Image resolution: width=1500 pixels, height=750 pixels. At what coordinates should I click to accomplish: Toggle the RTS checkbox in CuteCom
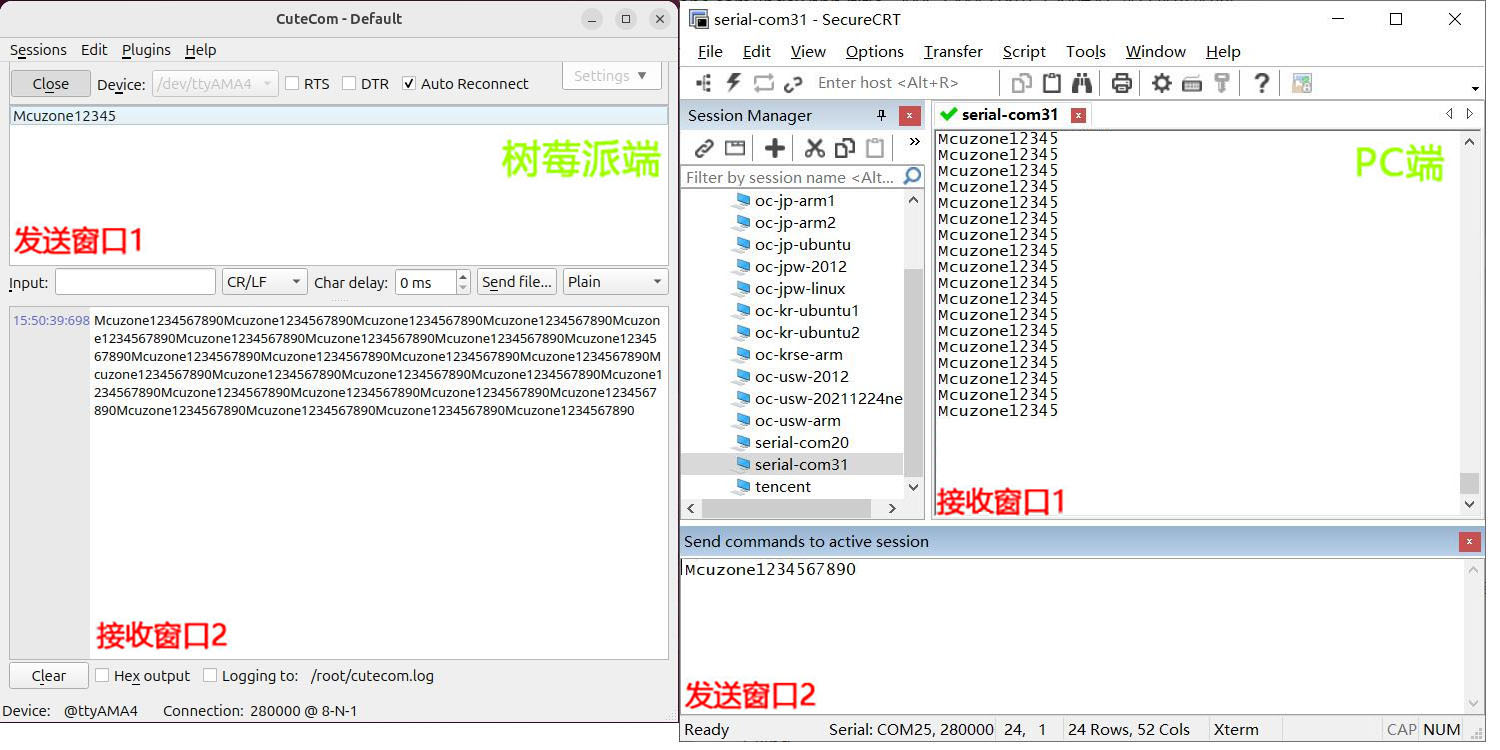point(293,84)
